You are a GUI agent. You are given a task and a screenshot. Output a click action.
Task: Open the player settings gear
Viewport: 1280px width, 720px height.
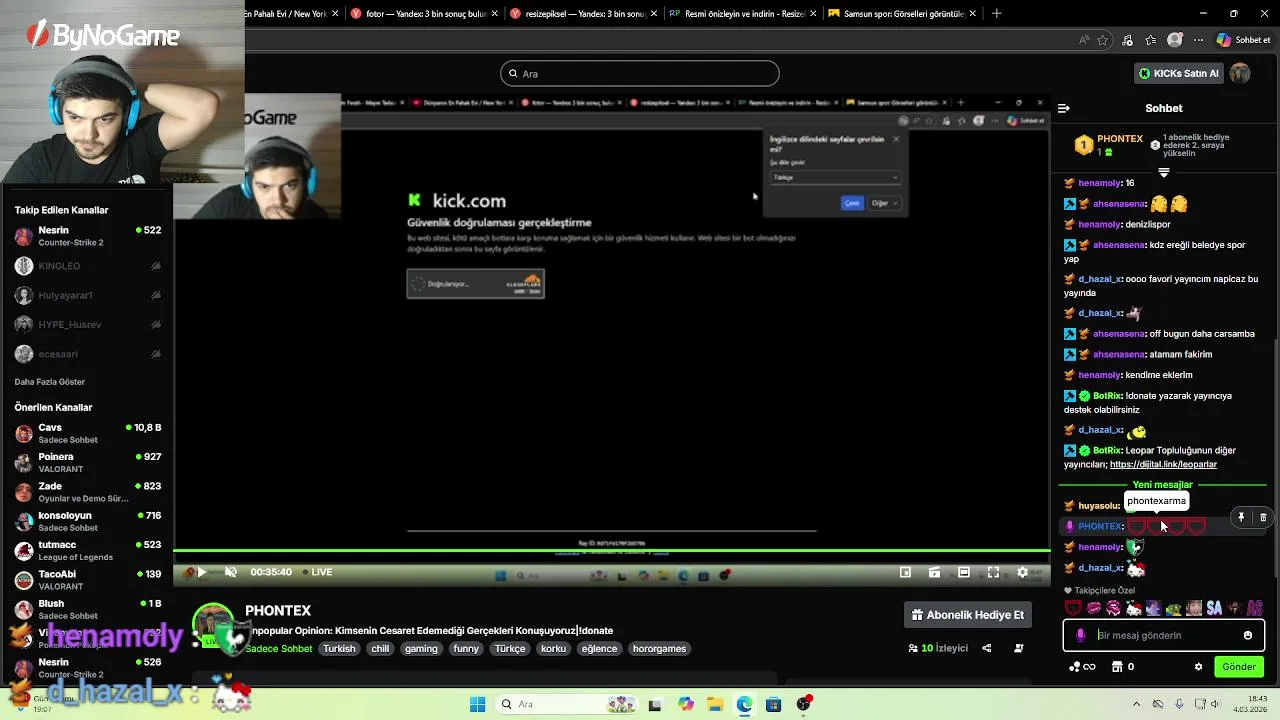(1022, 572)
